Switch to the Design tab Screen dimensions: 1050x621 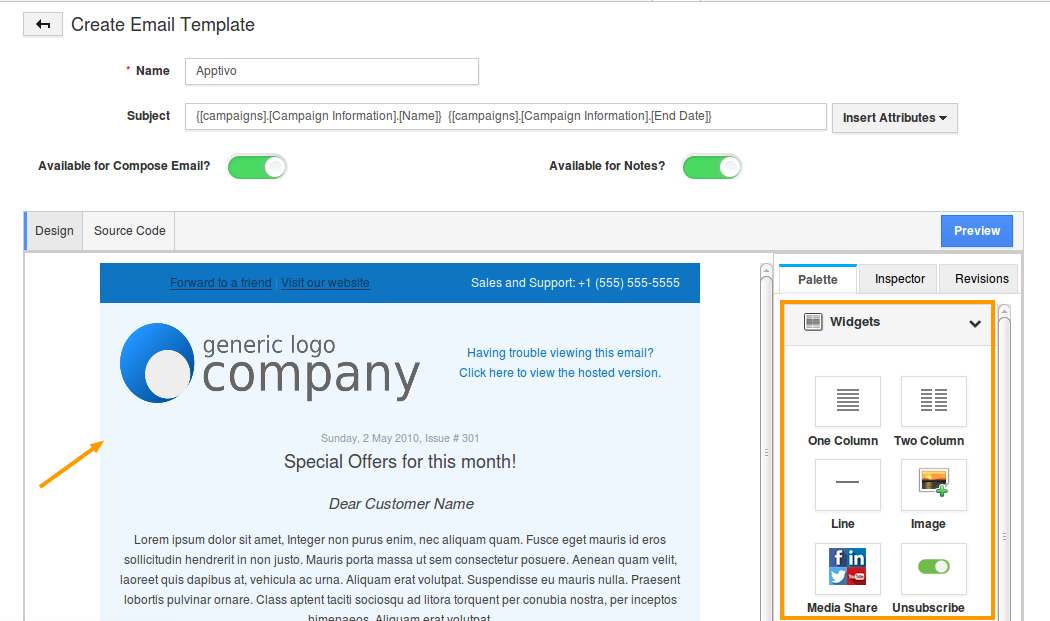click(x=54, y=231)
